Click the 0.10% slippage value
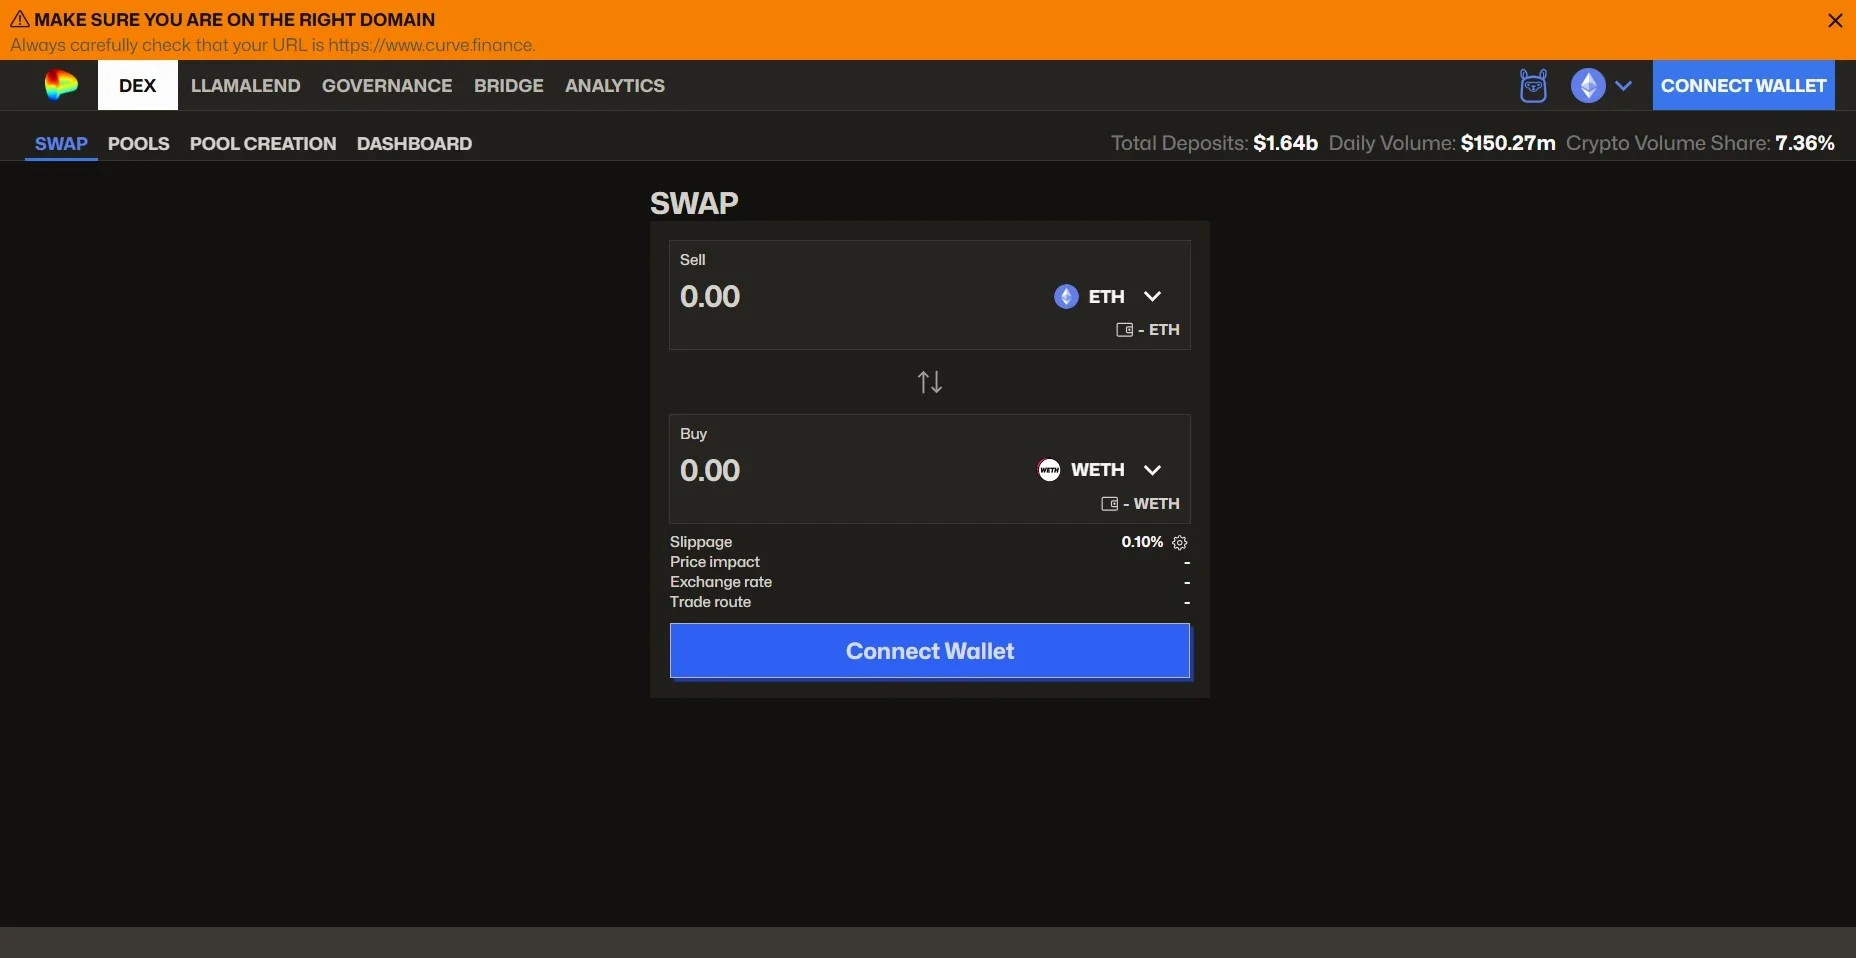The width and height of the screenshot is (1856, 958). [1142, 542]
